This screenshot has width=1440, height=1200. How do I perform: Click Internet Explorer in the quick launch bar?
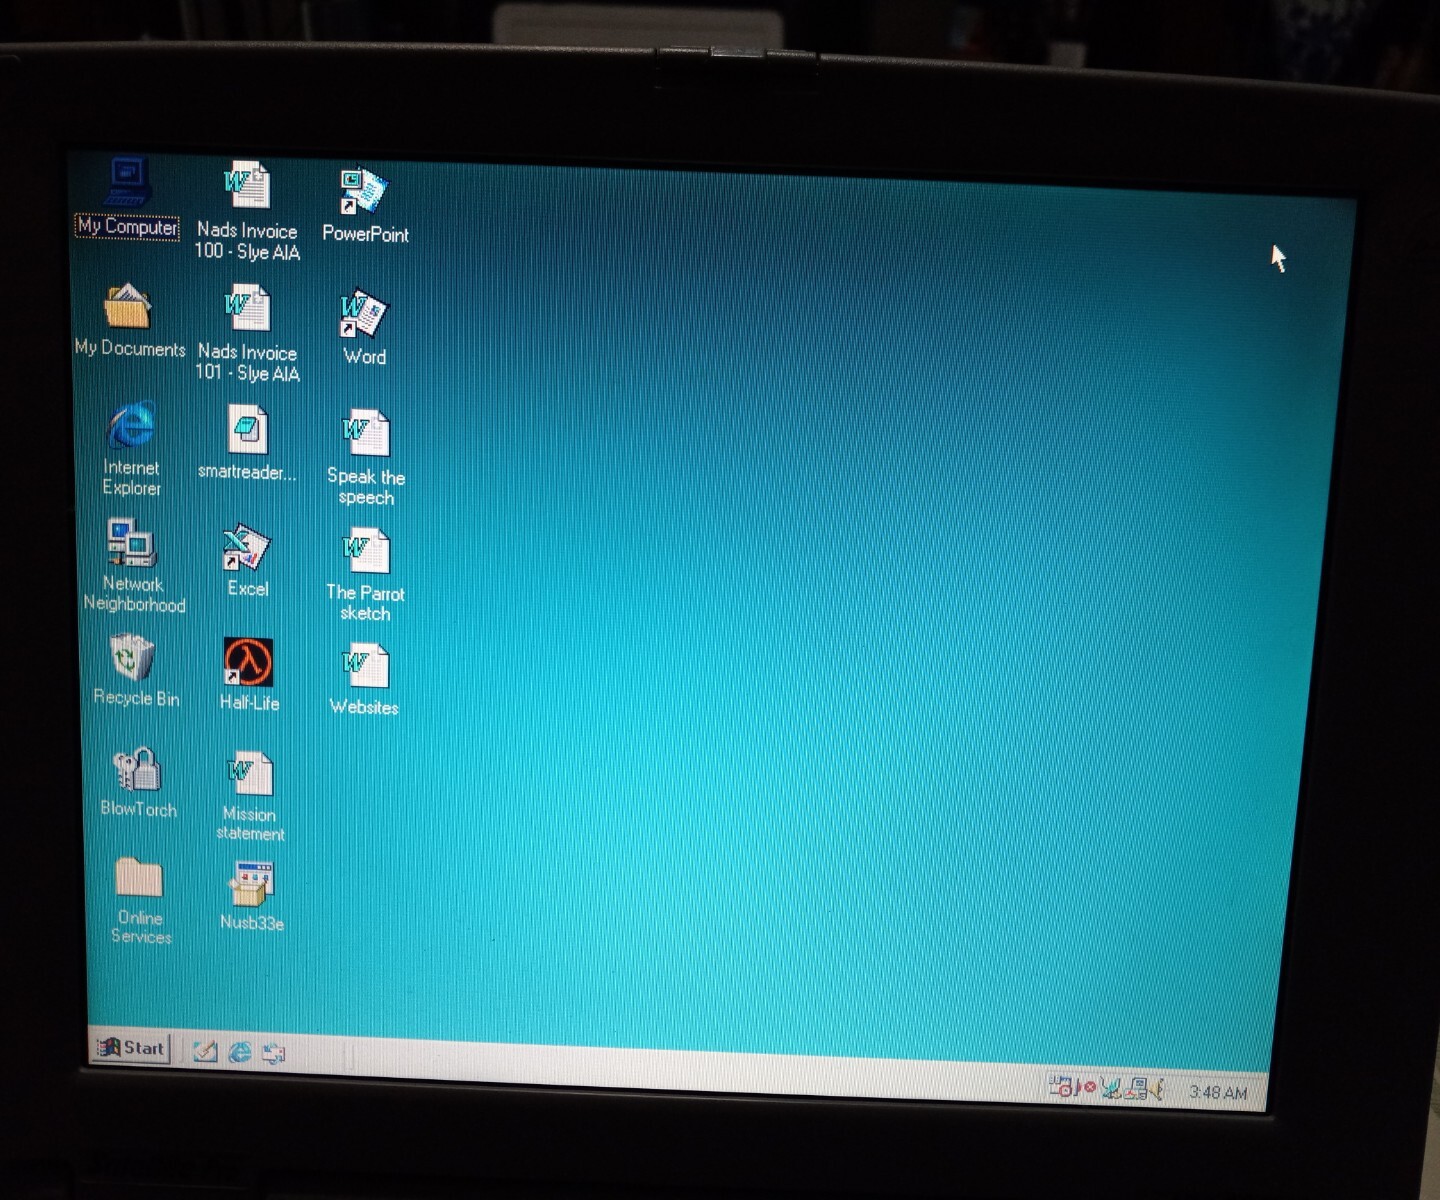point(240,1052)
